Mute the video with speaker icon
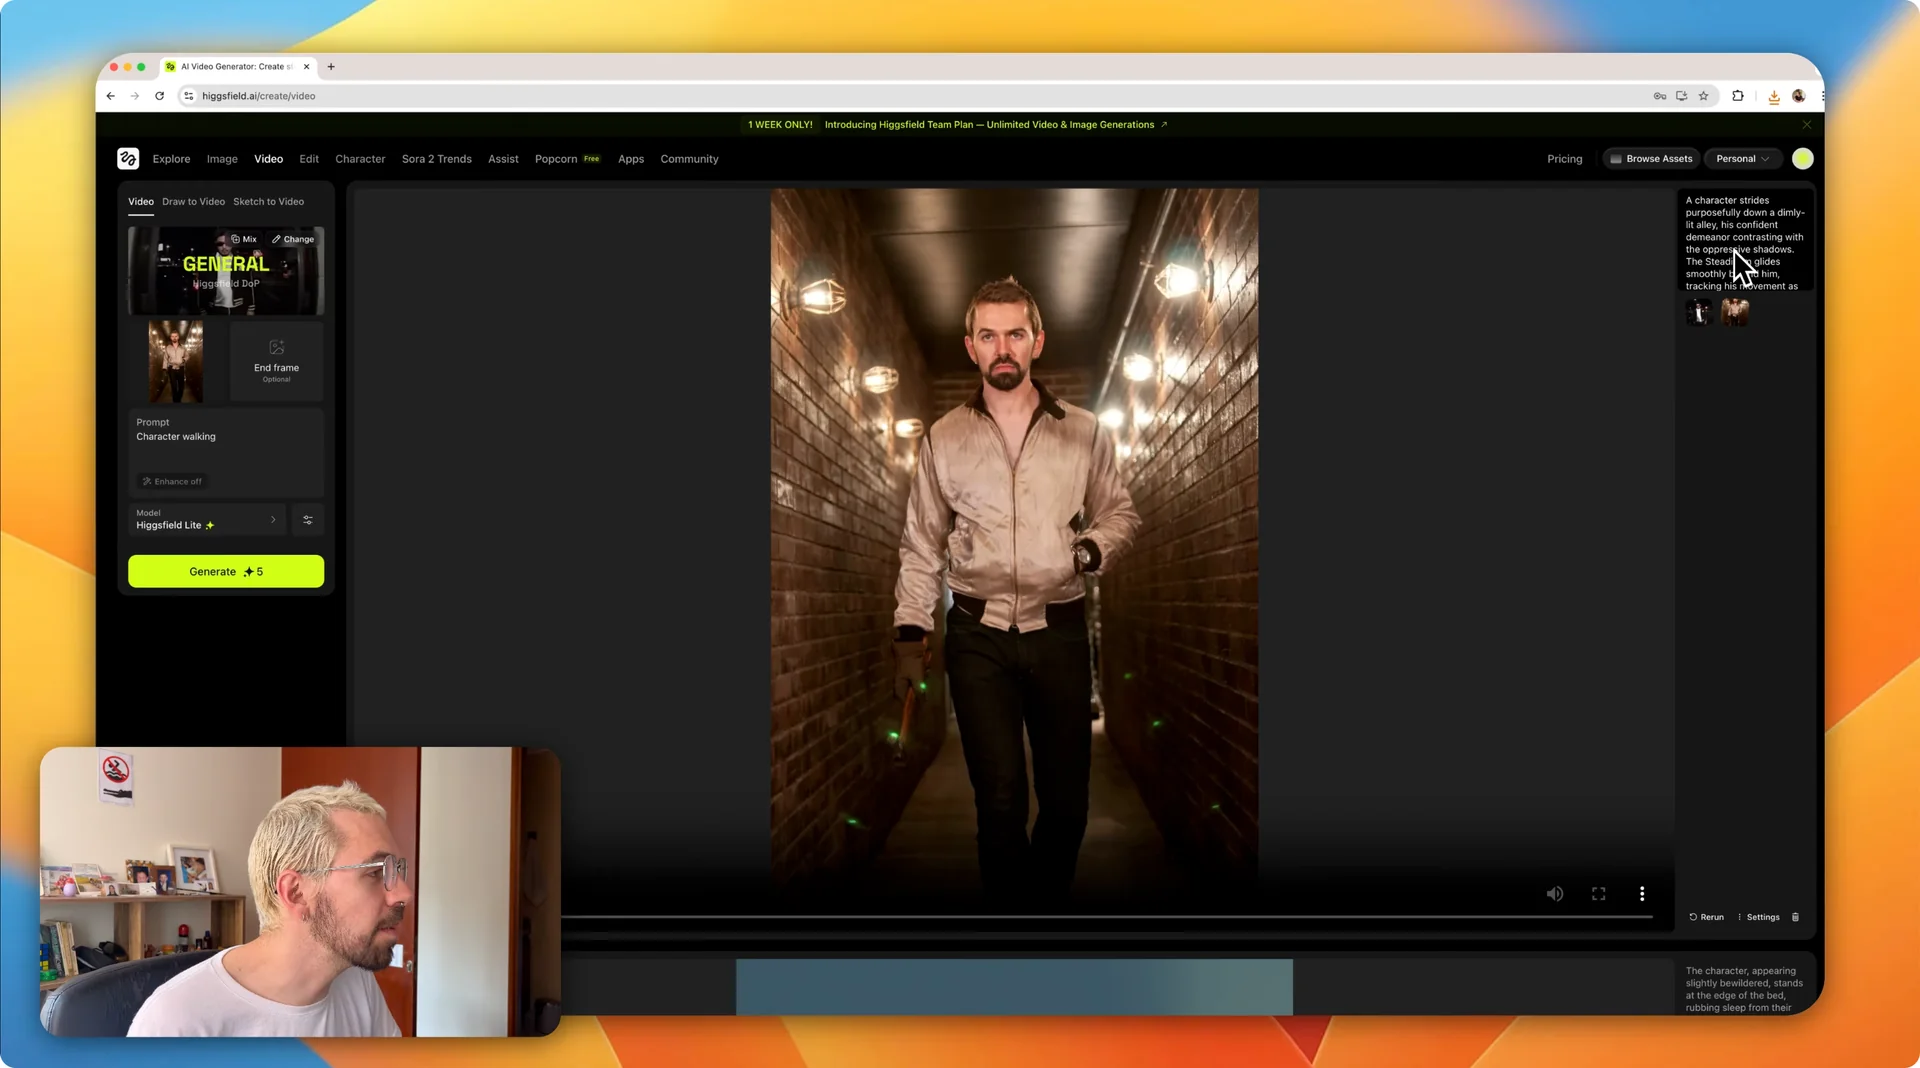Image resolution: width=1920 pixels, height=1068 pixels. [x=1555, y=894]
